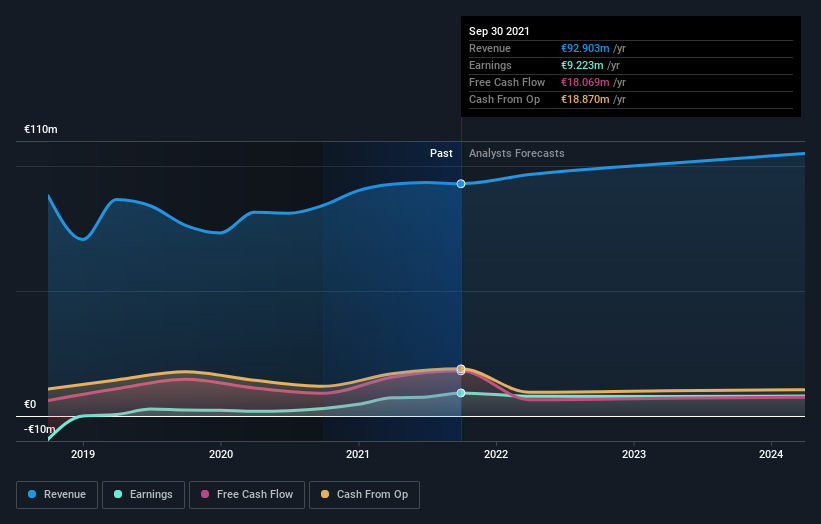
Task: Click the €18.069m free cash flow value
Action: (585, 82)
